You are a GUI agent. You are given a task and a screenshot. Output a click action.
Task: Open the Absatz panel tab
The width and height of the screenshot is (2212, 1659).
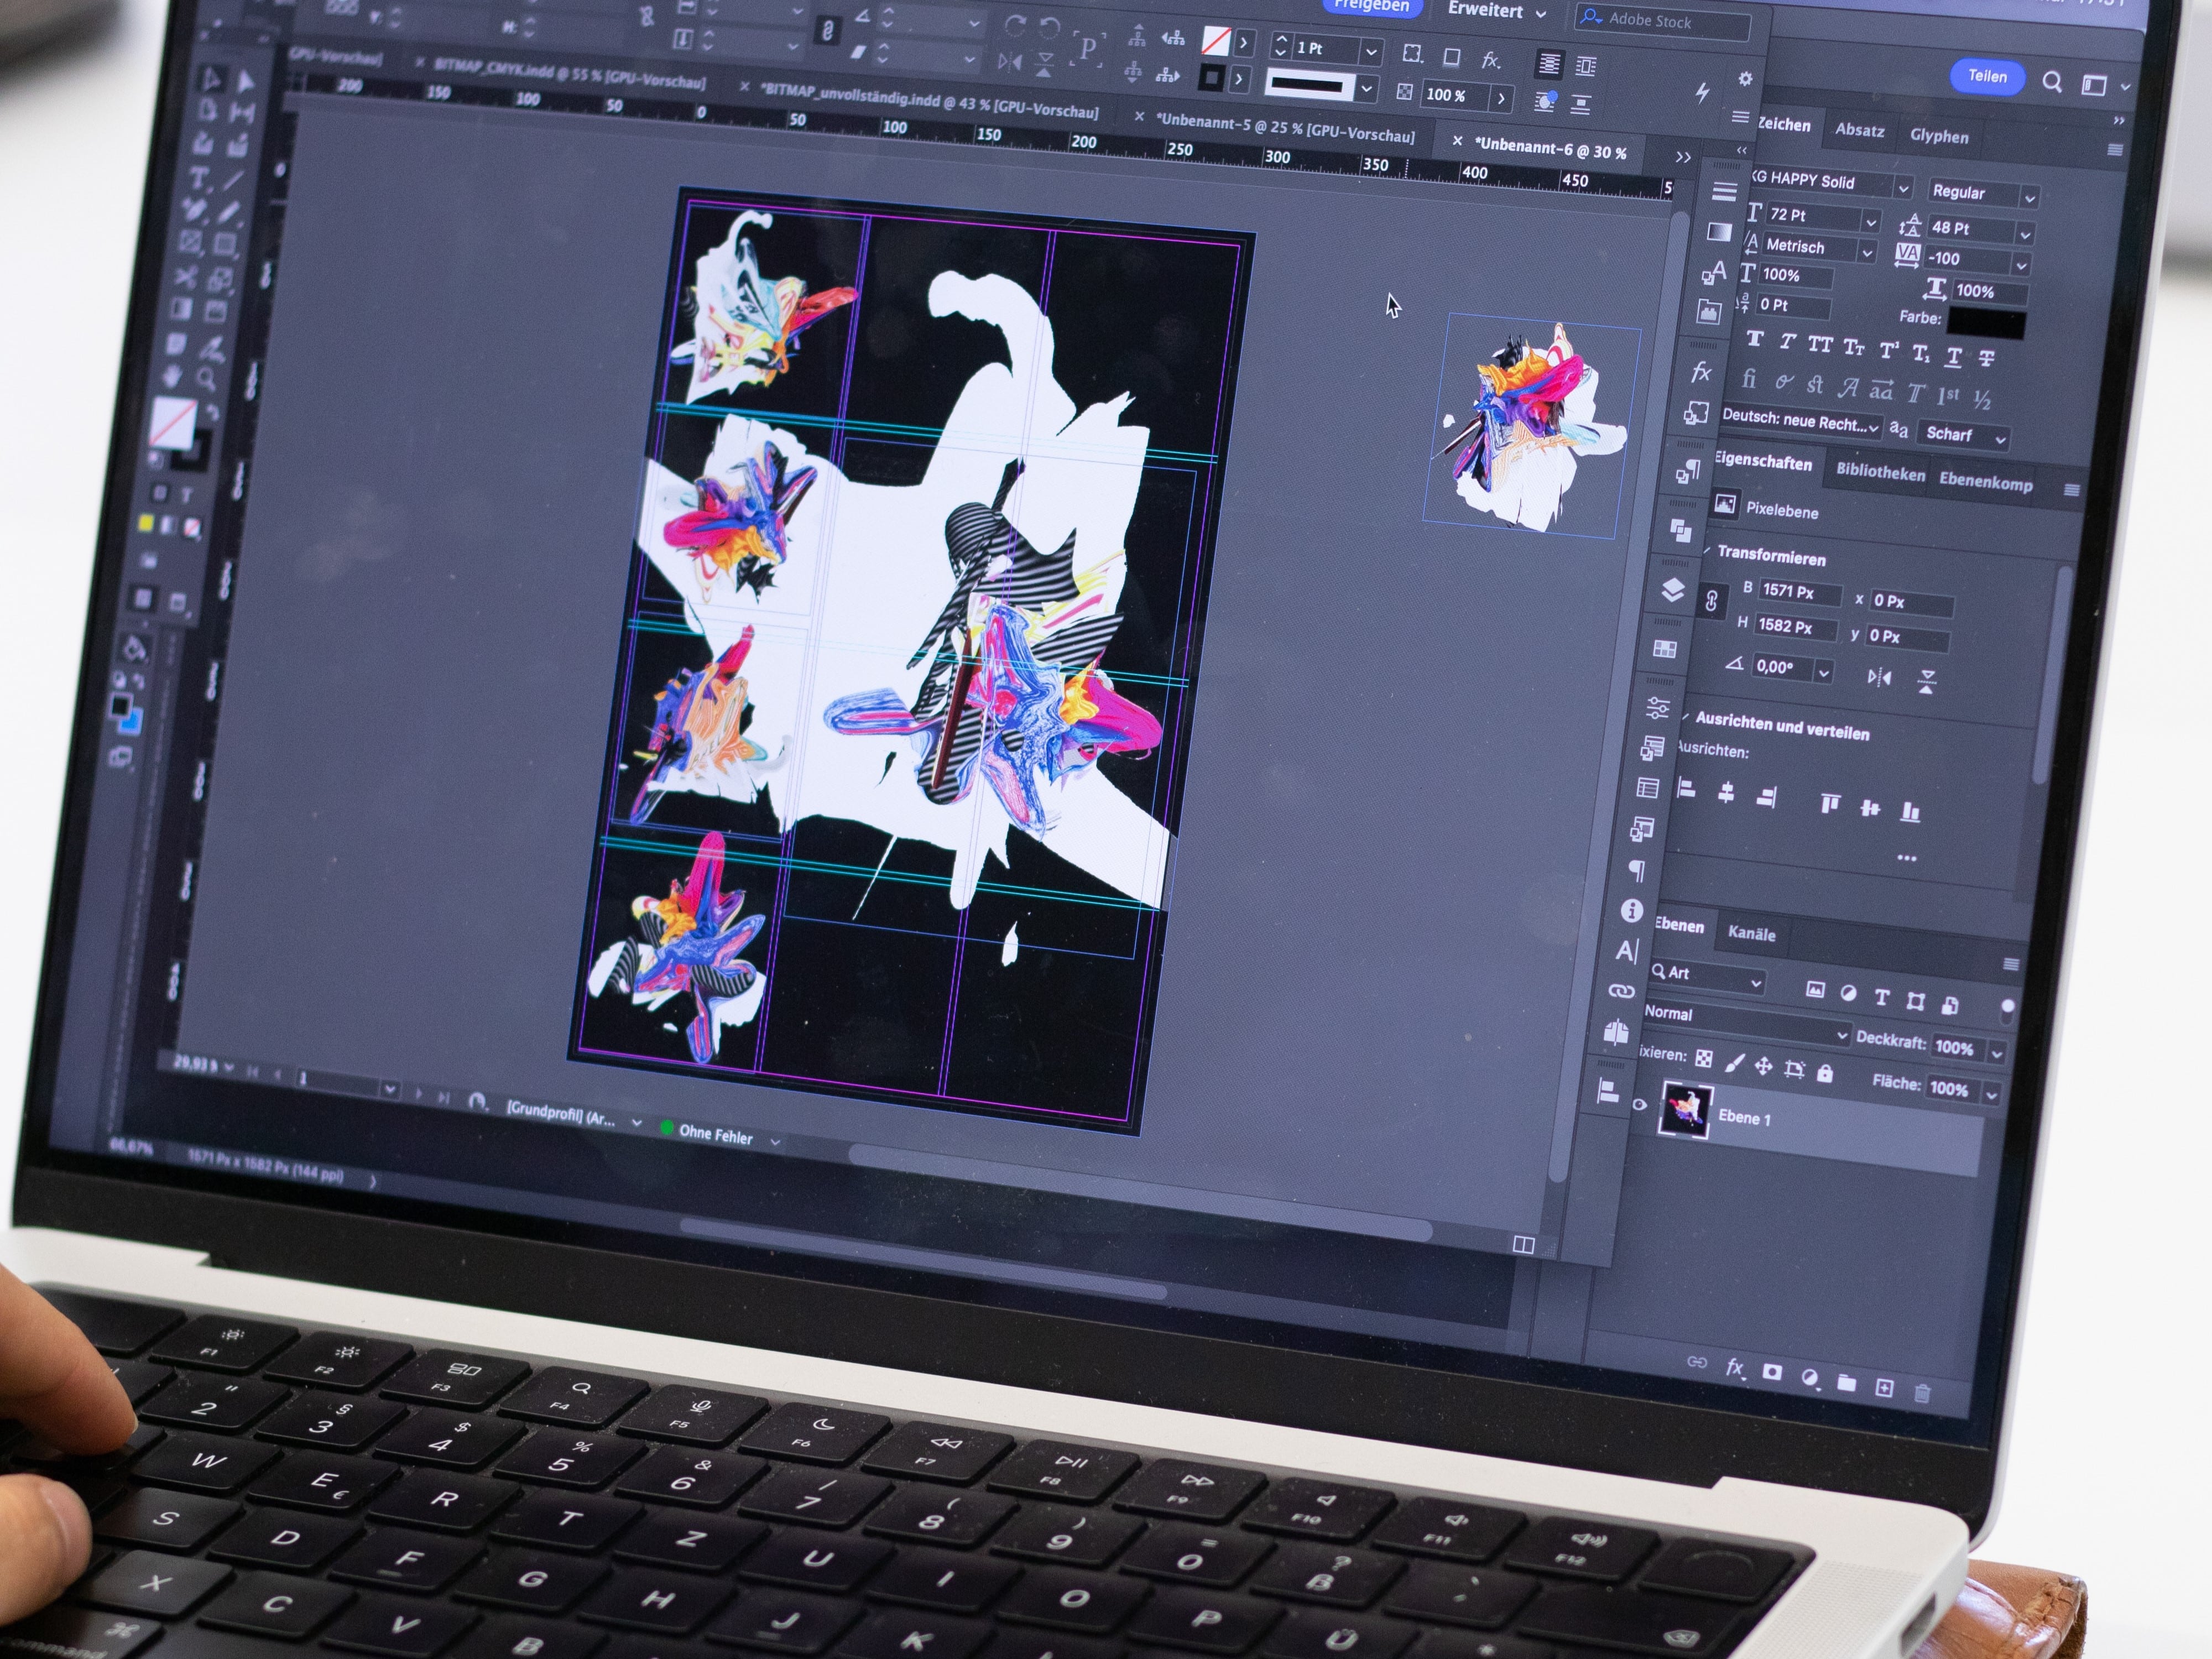(x=1859, y=130)
